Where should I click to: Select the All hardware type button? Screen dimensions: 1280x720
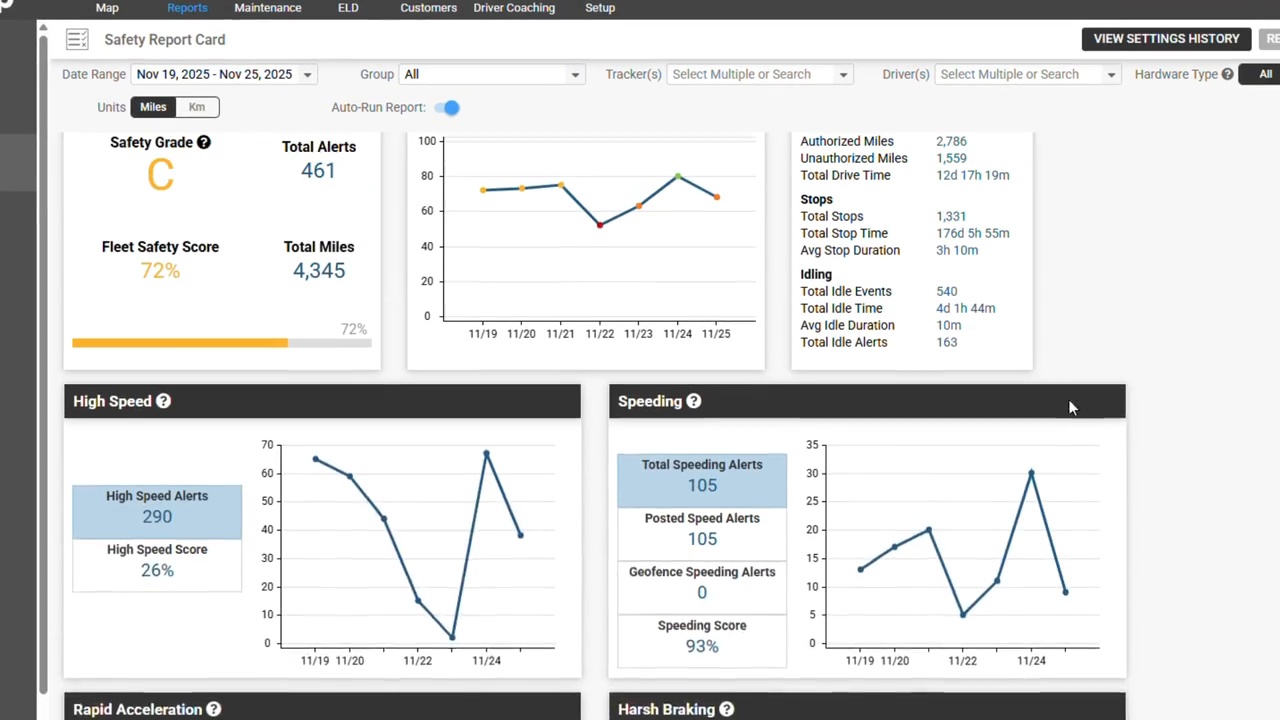1262,74
